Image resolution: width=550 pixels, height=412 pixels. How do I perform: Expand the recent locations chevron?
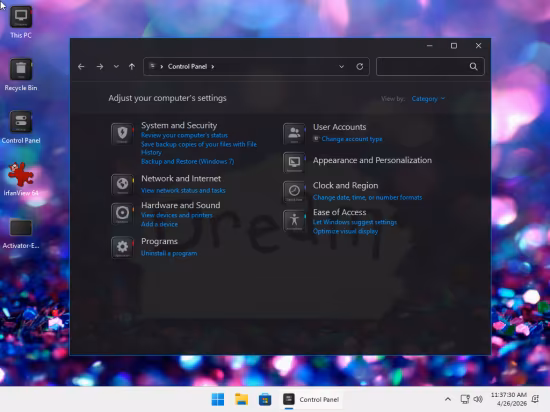pos(116,67)
